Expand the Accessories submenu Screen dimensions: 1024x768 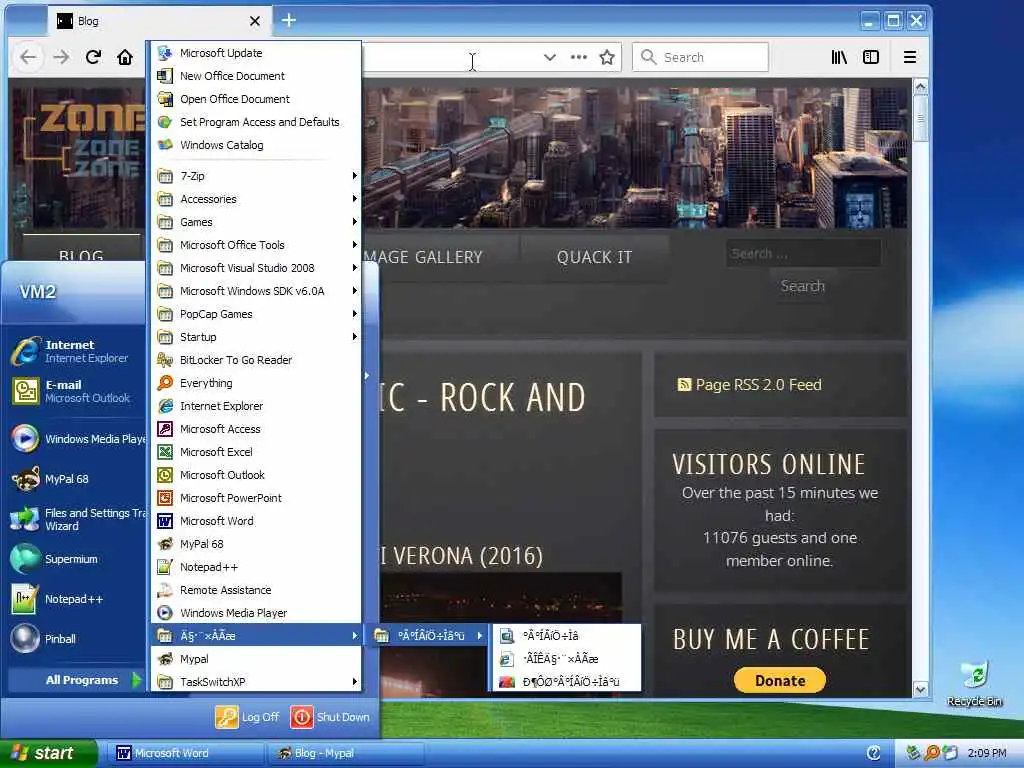click(257, 199)
